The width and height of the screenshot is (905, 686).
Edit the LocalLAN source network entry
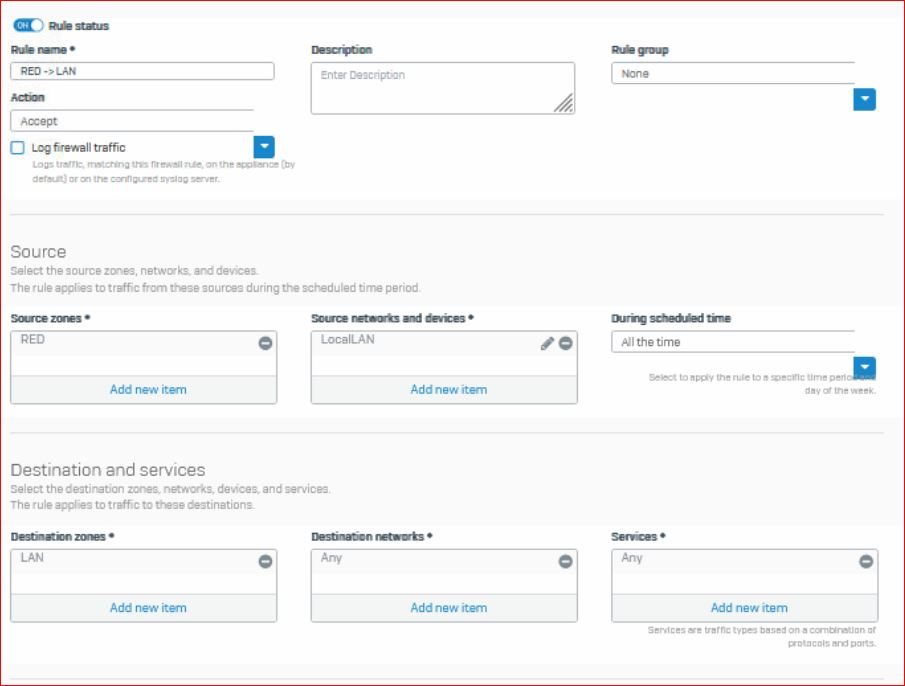tap(547, 343)
